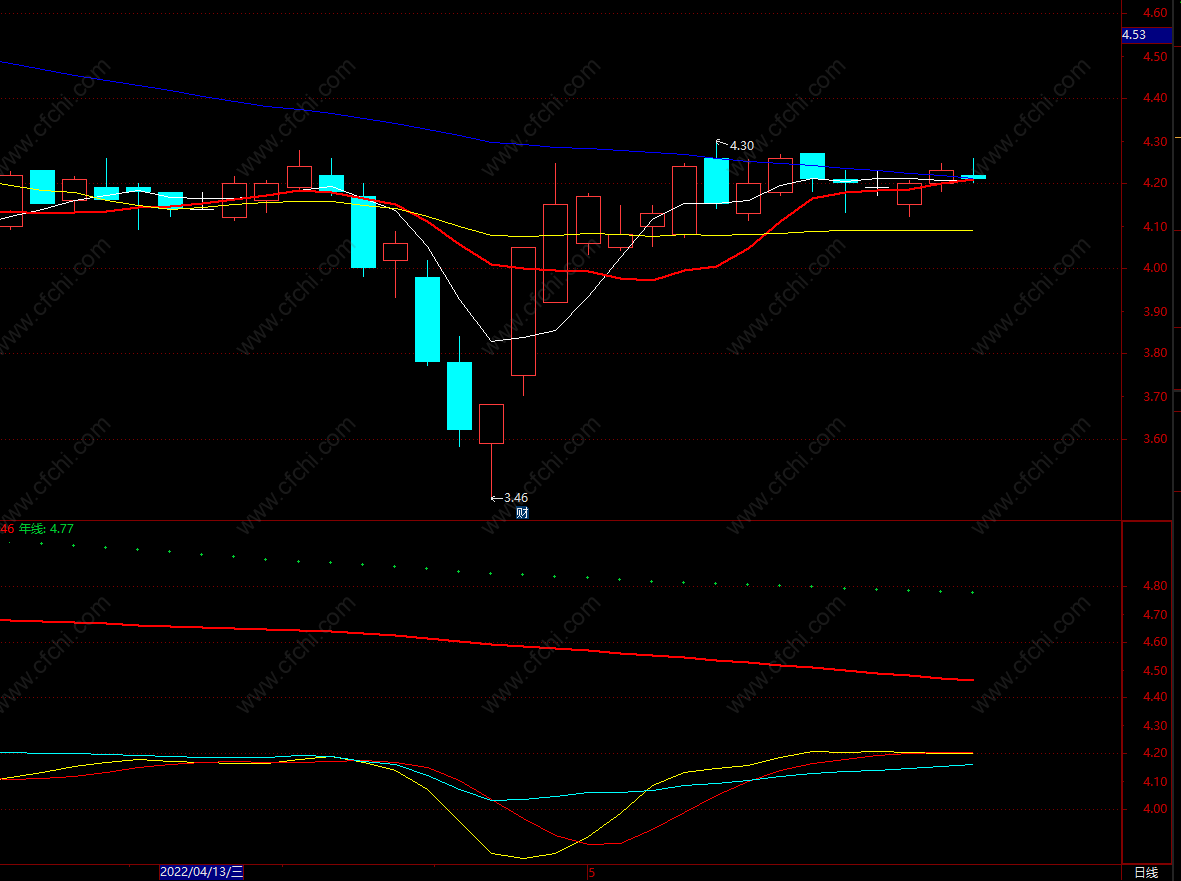Click the 2022/04/13/三 date label
Screen dimensions: 1181x881
tap(201, 872)
